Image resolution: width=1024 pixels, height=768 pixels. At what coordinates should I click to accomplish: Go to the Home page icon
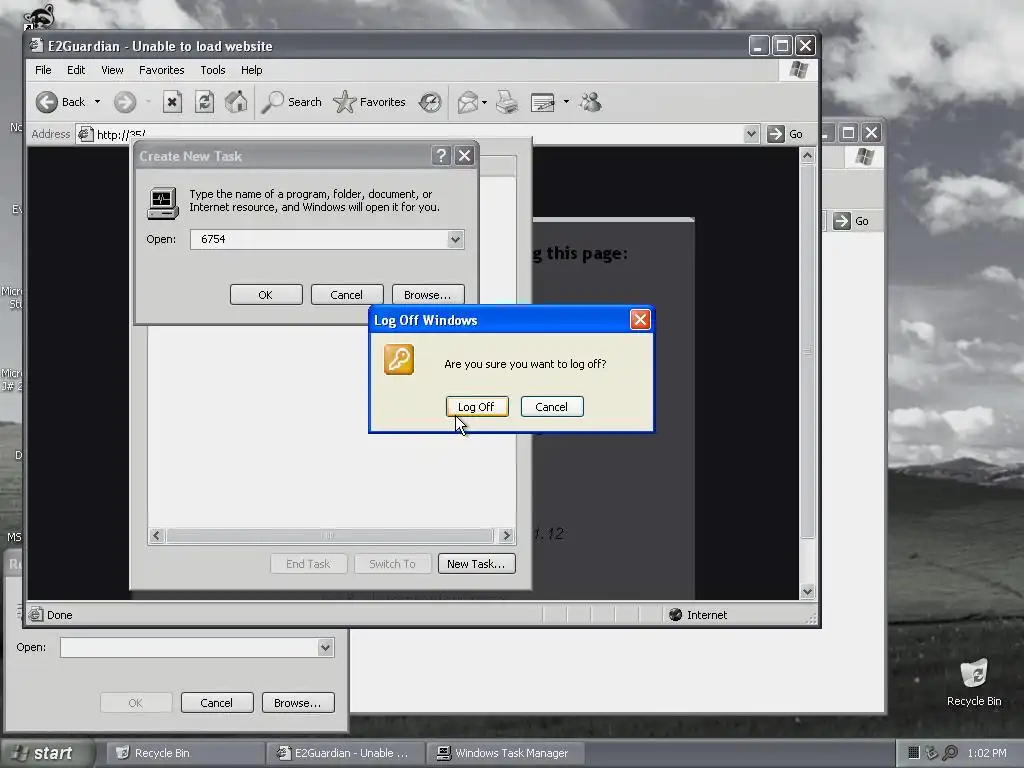click(236, 102)
